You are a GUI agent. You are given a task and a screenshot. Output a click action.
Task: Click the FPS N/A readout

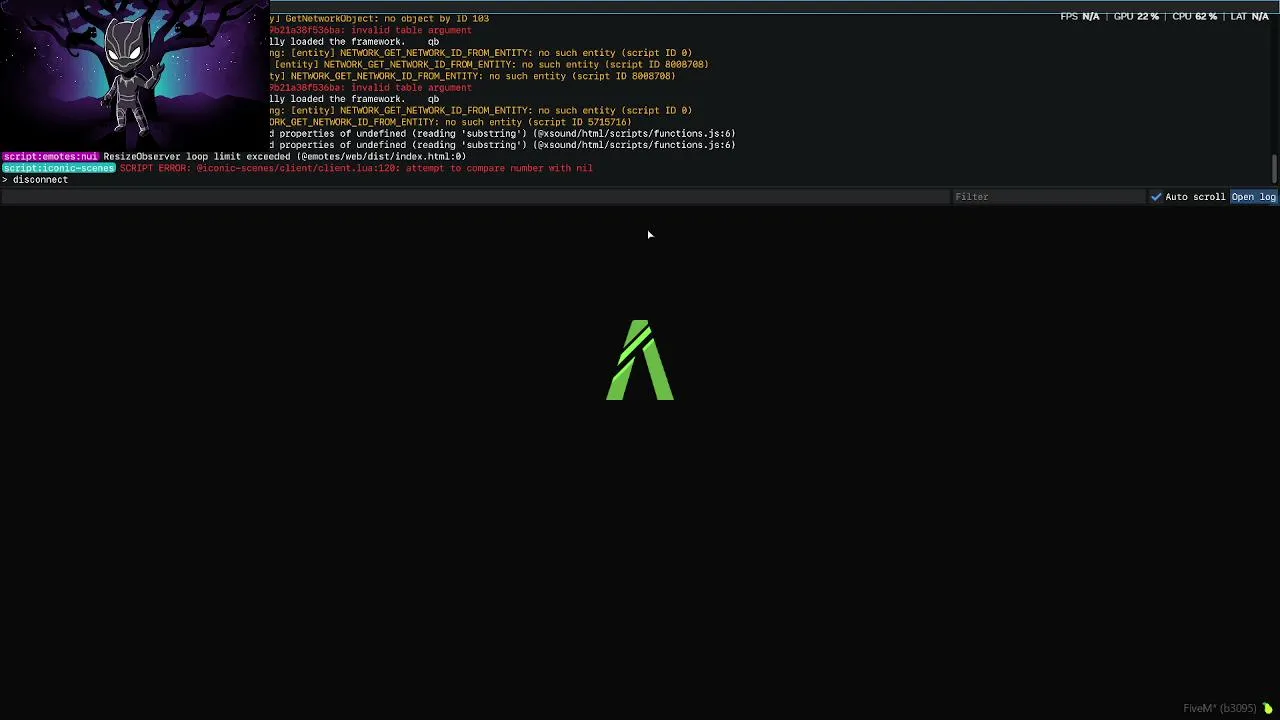1080,17
